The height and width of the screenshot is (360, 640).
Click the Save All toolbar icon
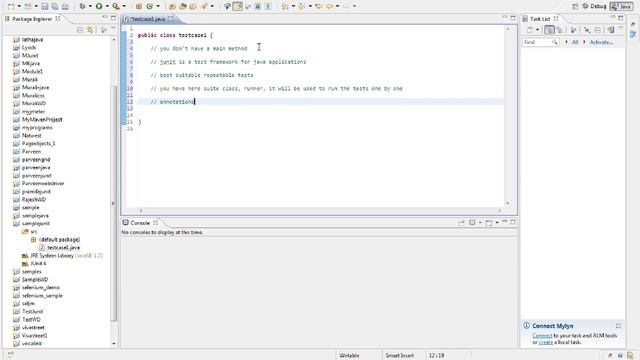55,6
